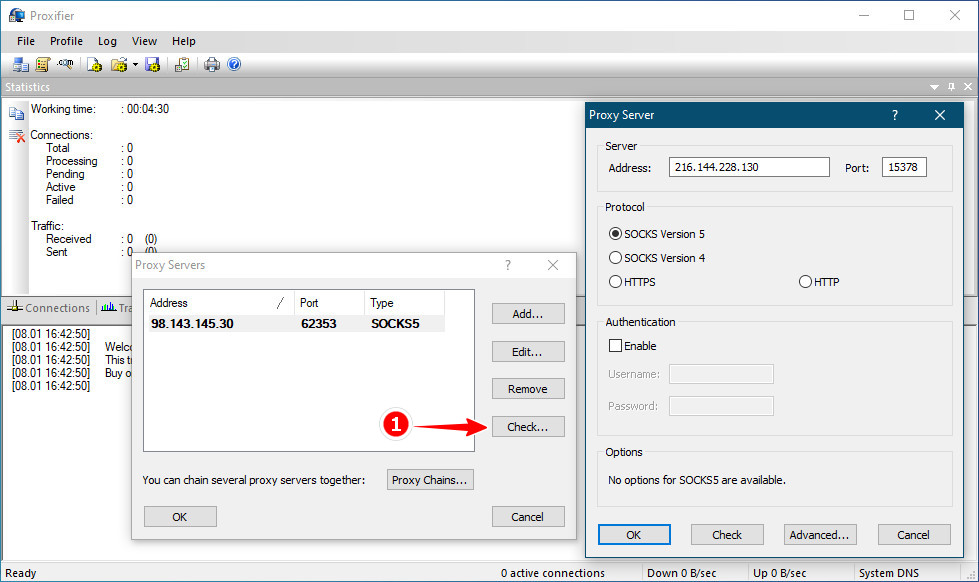This screenshot has height=582, width=979.
Task: Close the Proxy Server dialog
Action: (940, 115)
